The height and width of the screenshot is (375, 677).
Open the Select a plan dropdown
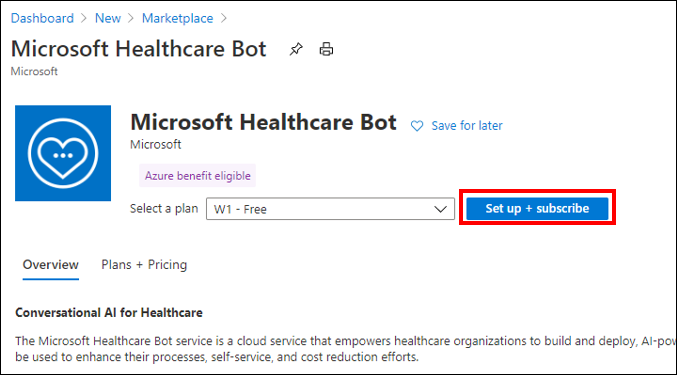(330, 209)
